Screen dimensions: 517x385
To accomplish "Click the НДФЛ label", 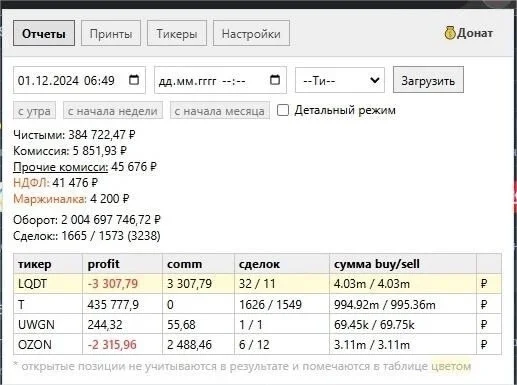I will pyautogui.click(x=31, y=183).
